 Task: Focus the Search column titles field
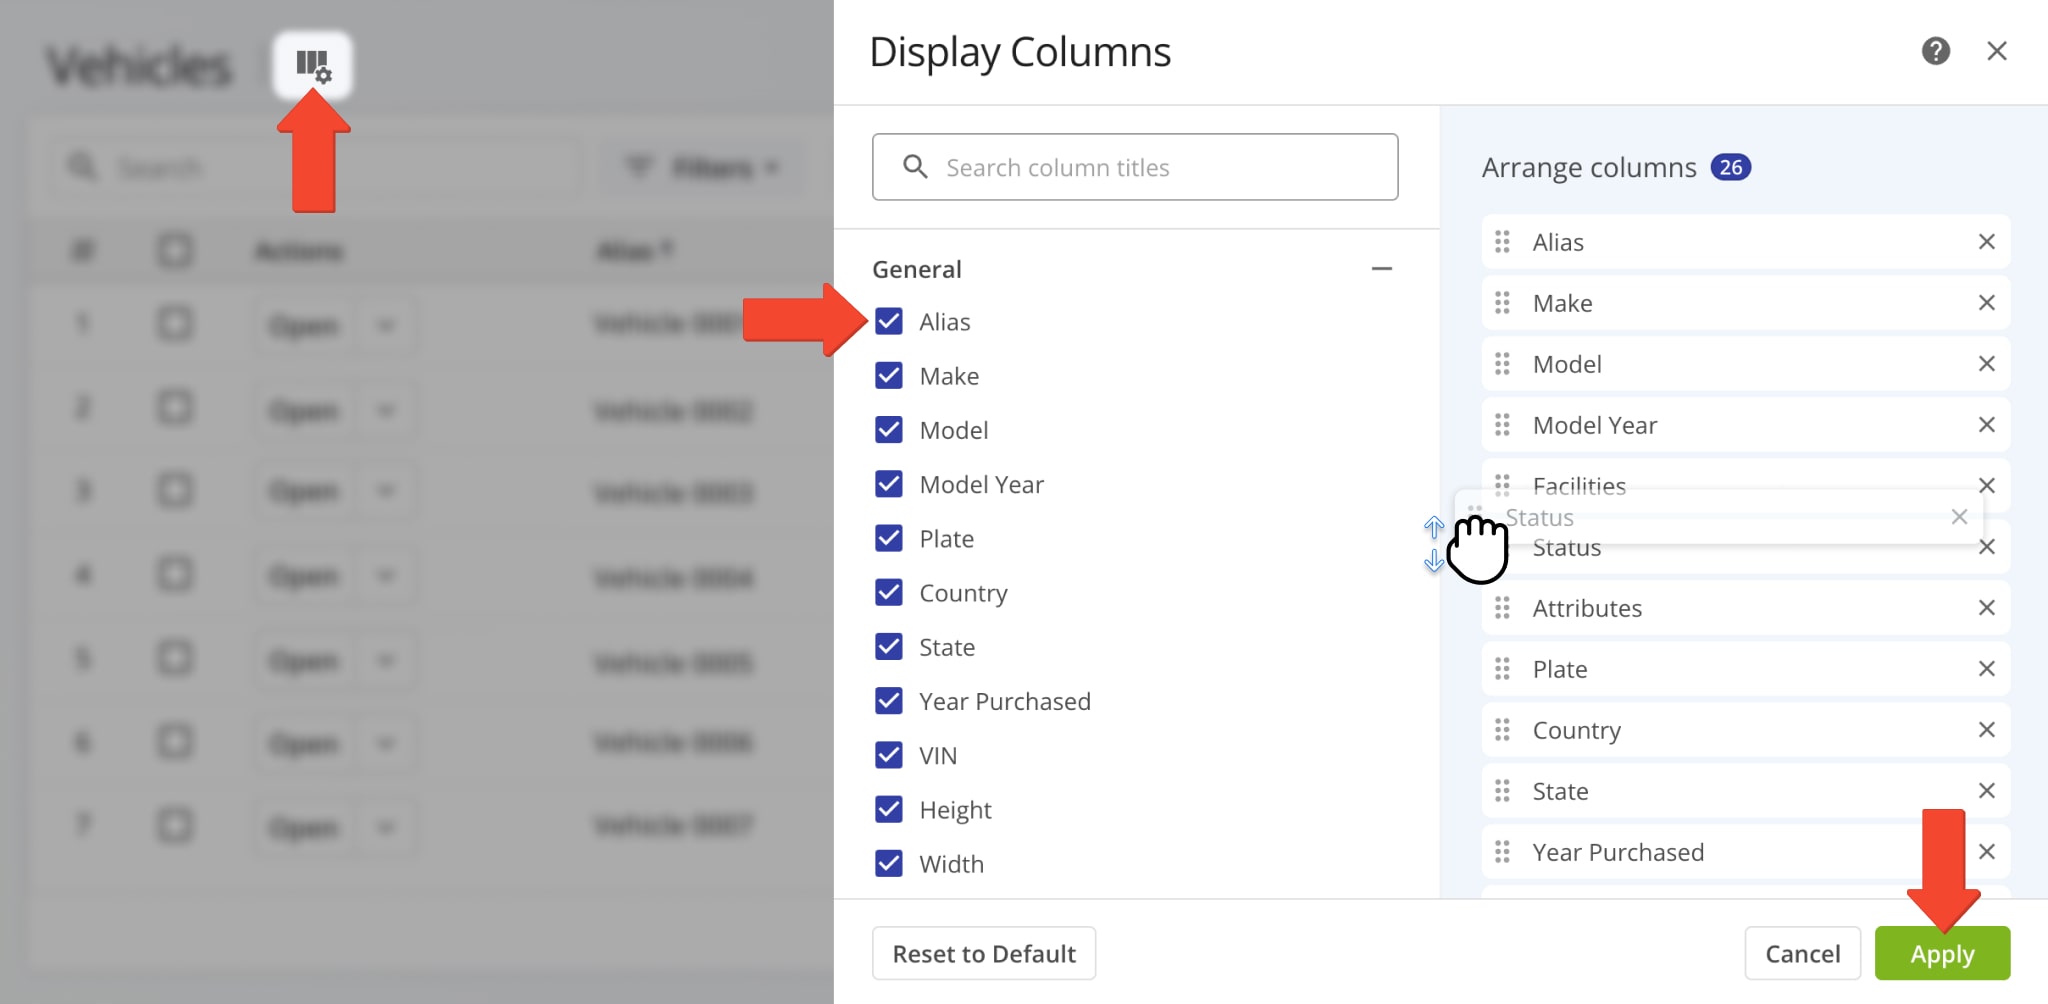pyautogui.click(x=1135, y=167)
